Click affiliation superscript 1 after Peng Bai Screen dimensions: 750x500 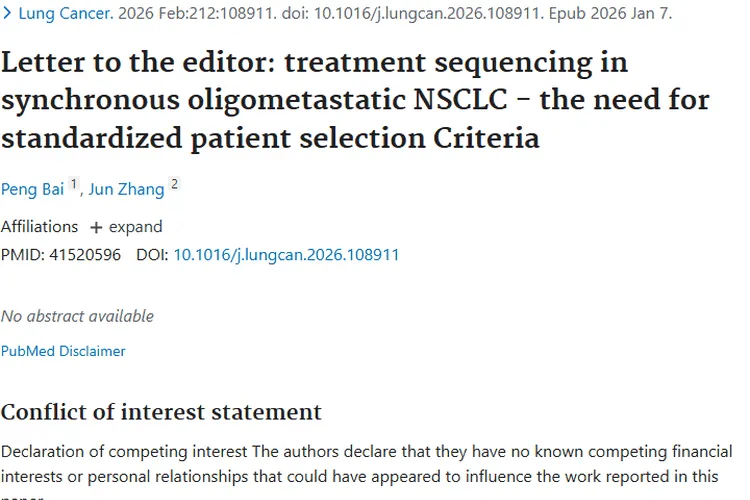pos(73,184)
